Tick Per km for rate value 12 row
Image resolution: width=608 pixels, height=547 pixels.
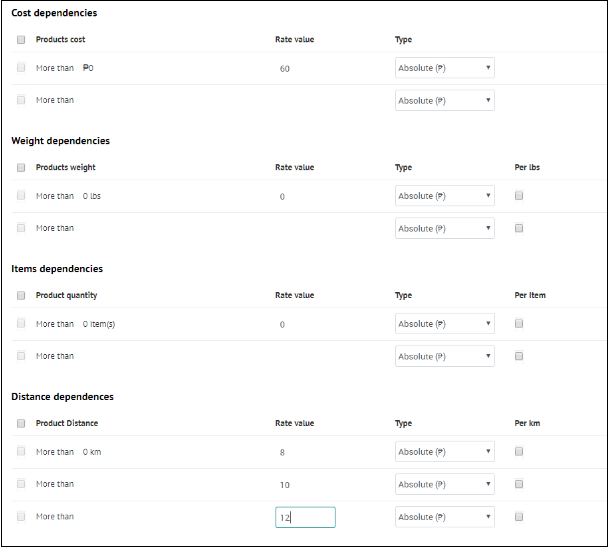pyautogui.click(x=519, y=517)
